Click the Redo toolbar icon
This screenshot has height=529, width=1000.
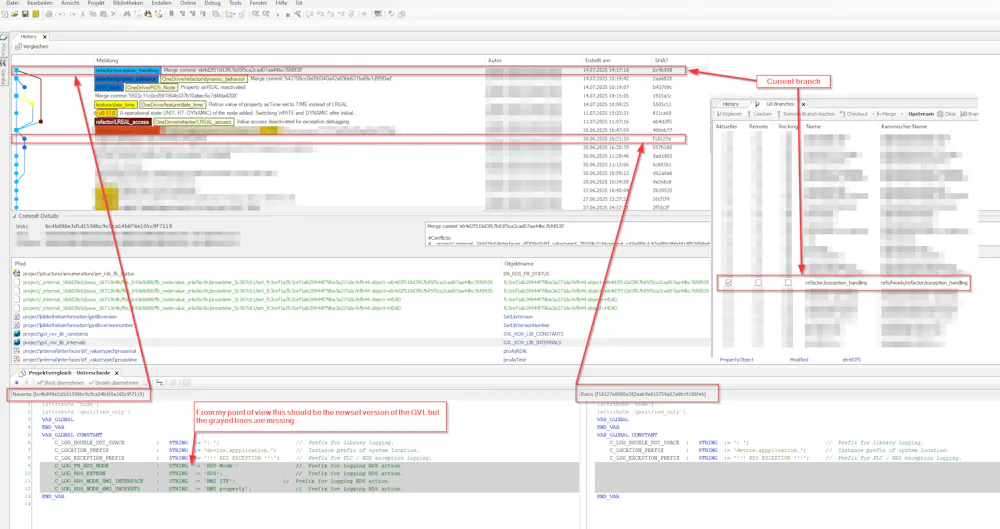pos(72,14)
